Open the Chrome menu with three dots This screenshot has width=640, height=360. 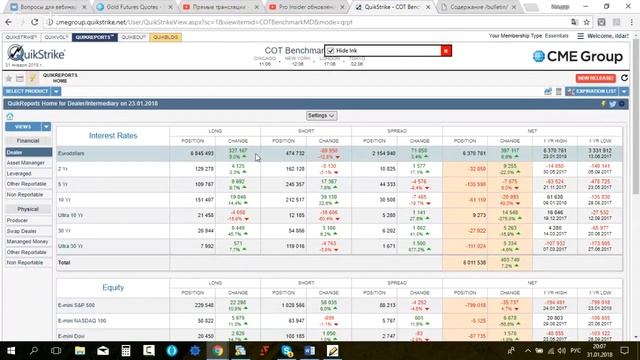click(631, 22)
